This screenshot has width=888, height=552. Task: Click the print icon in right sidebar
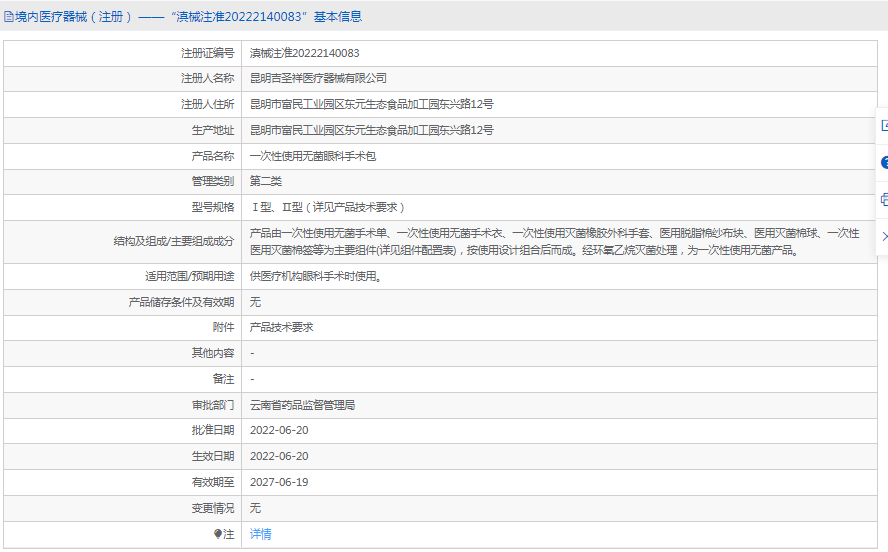(x=884, y=199)
